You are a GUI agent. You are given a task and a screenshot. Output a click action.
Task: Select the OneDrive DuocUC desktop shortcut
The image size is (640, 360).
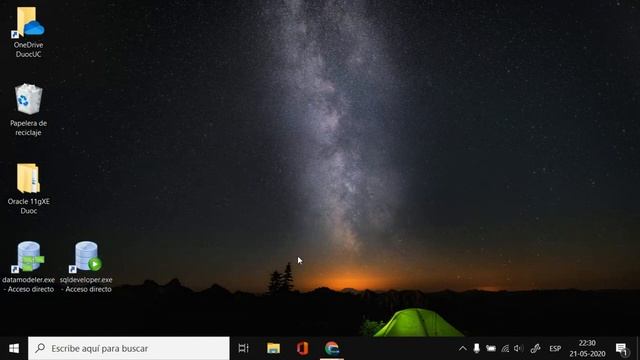pos(29,32)
